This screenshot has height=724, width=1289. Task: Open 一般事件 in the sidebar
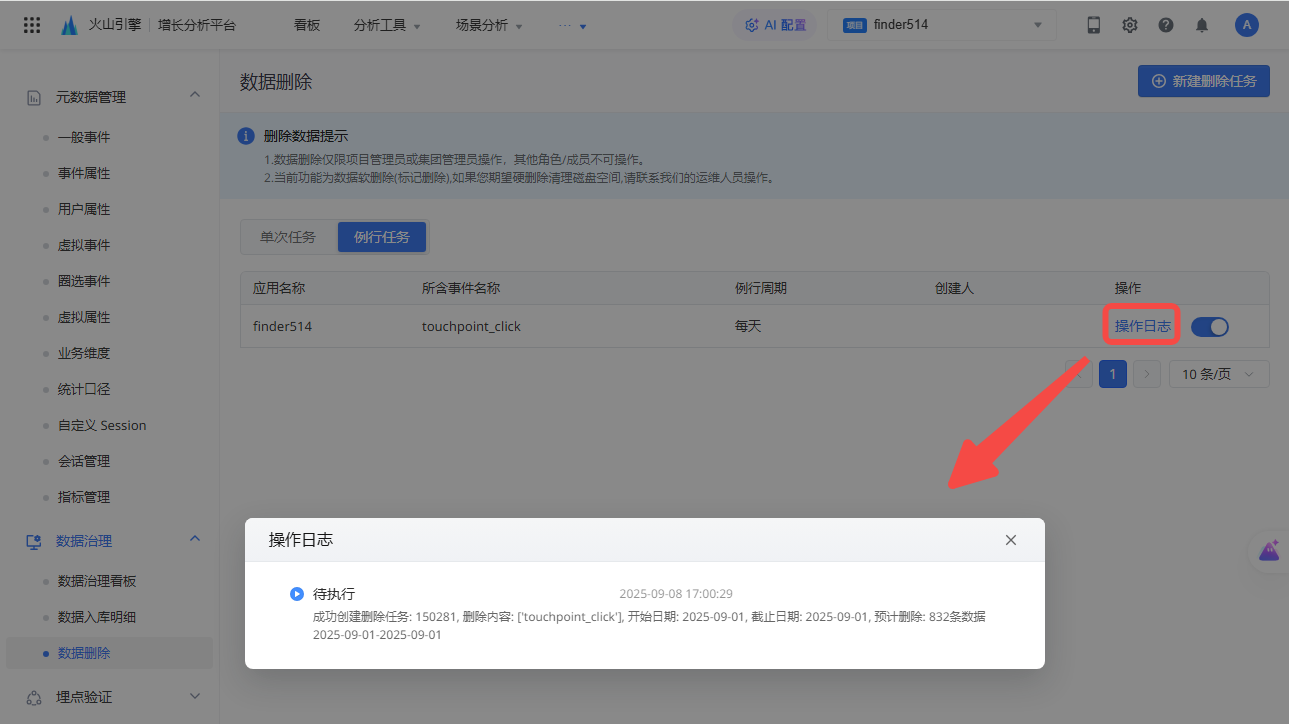tap(84, 137)
